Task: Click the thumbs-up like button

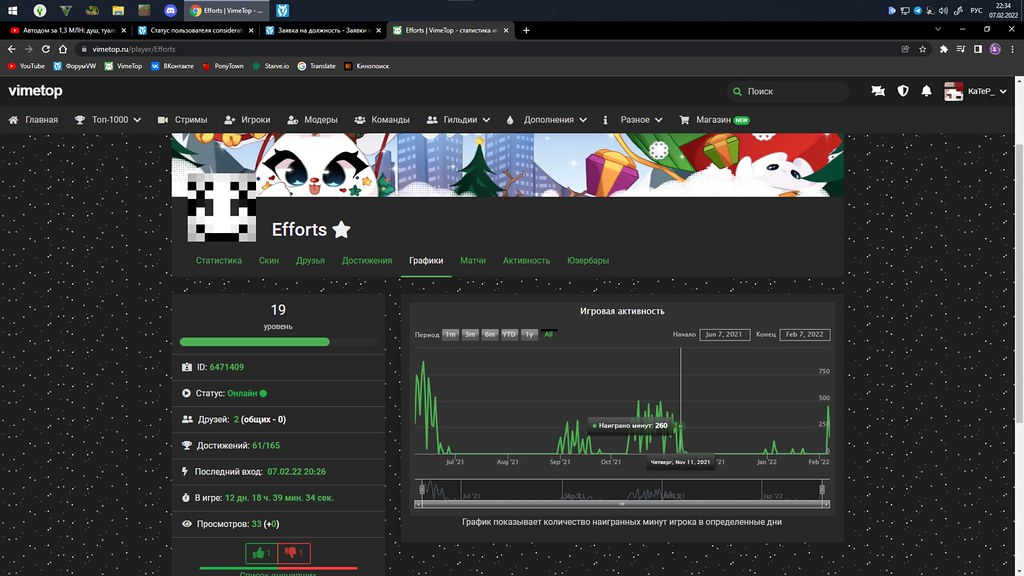Action: (x=261, y=553)
